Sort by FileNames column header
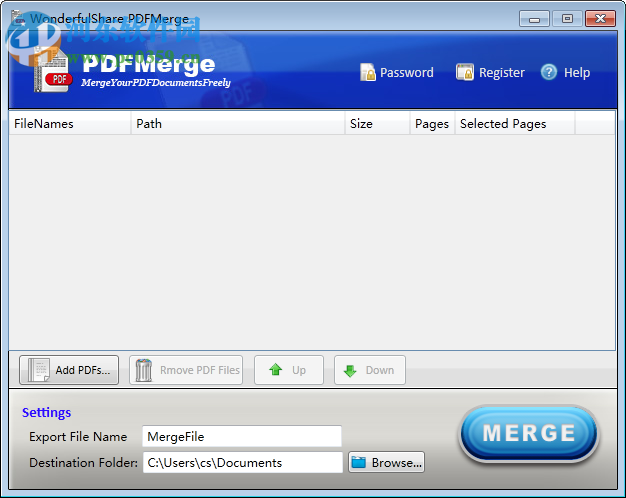This screenshot has height=498, width=626. point(70,124)
